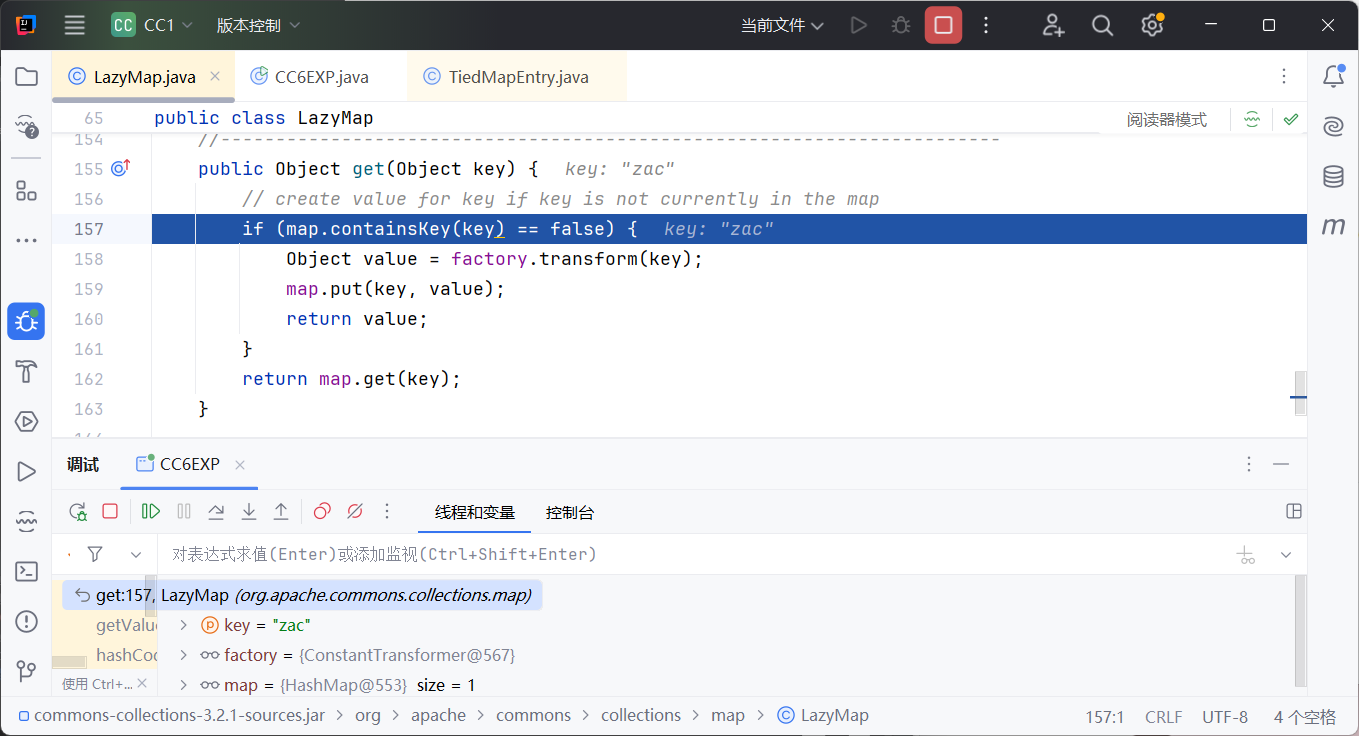1359x736 pixels.
Task: Click the red Stop button in title bar
Action: [x=943, y=26]
